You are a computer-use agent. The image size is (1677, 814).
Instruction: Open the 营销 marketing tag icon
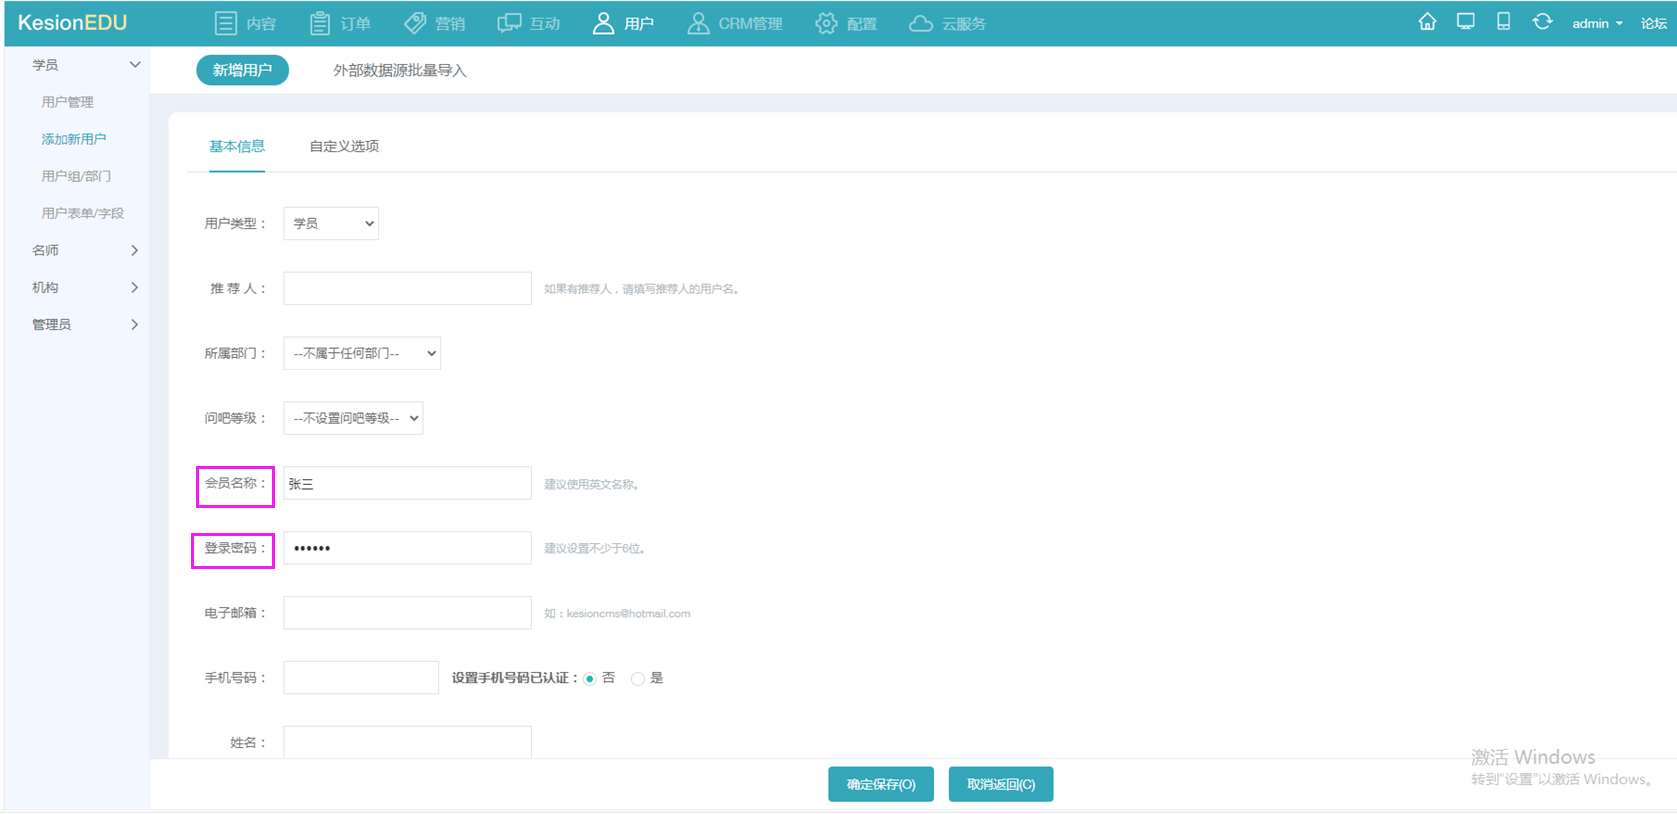coord(415,24)
